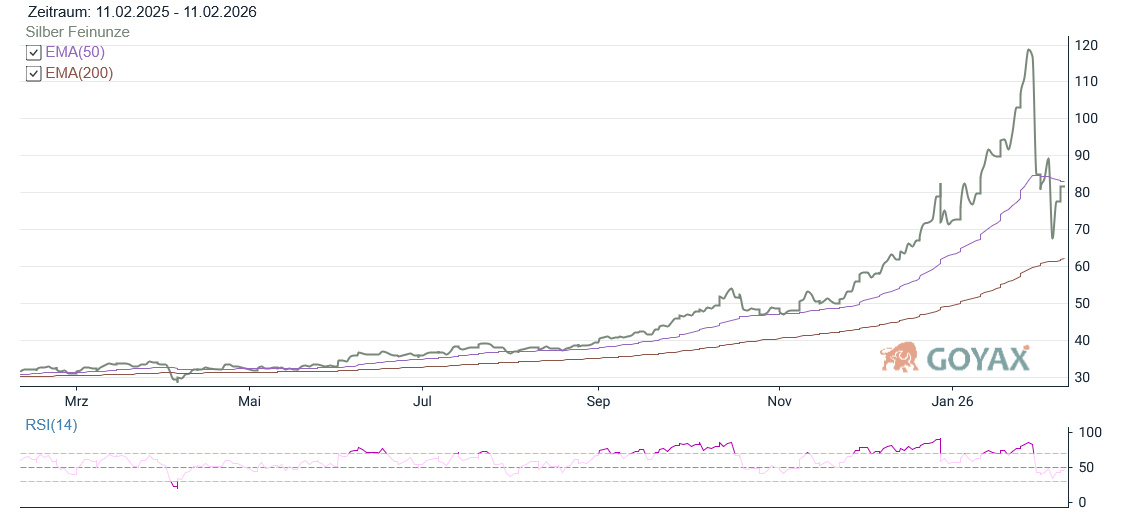
Task: Click the RSI axis value 100
Action: point(1089,432)
